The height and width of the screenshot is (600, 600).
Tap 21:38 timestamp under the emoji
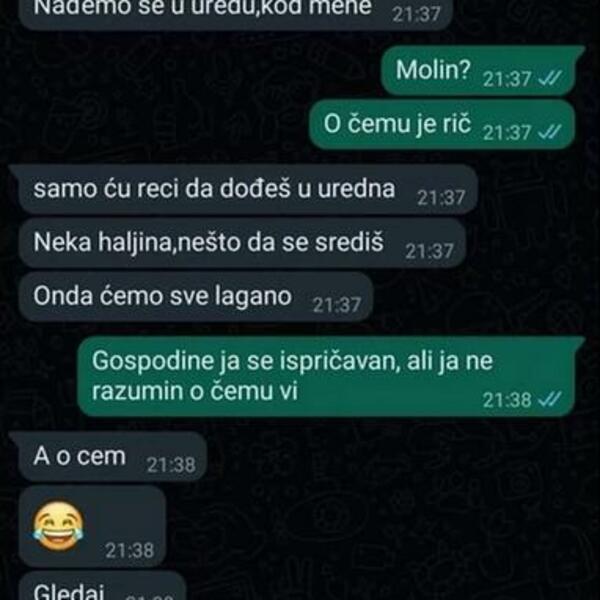pos(130,551)
